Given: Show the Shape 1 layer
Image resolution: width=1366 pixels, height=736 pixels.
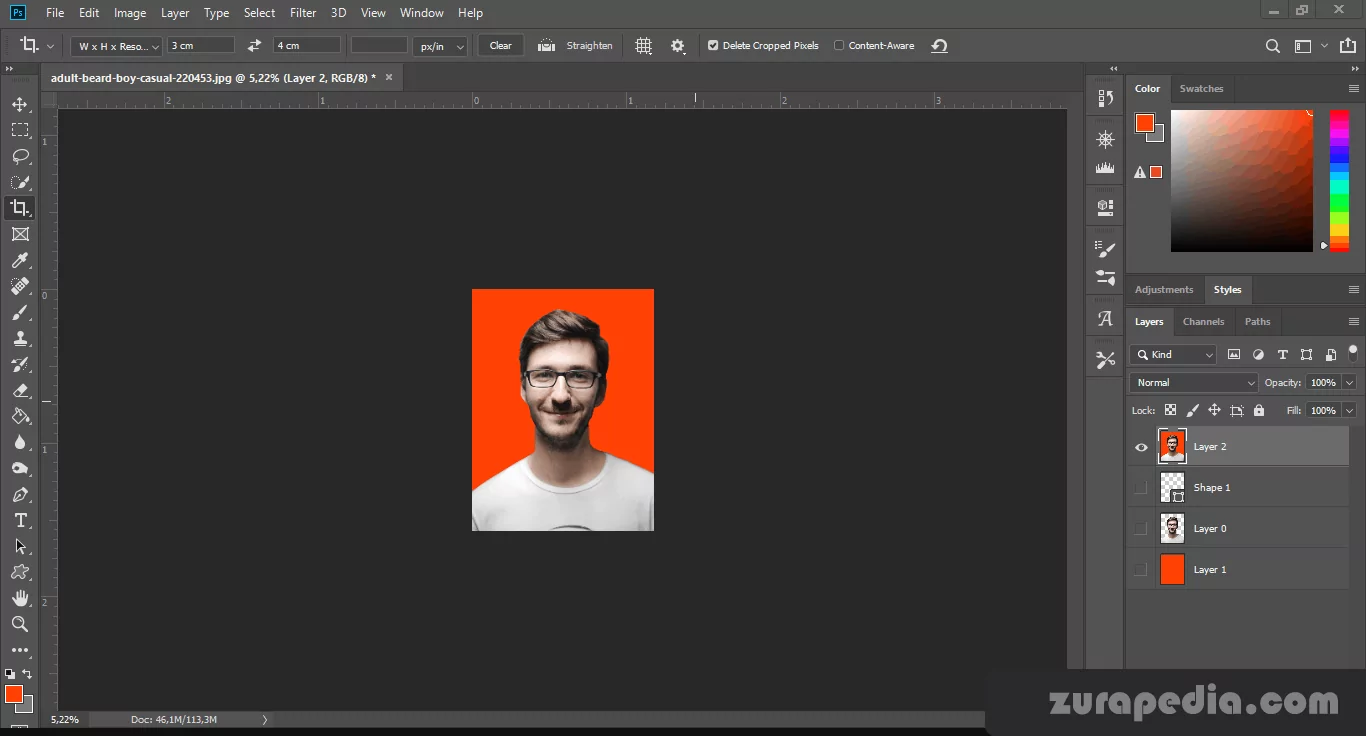Looking at the screenshot, I should coord(1141,488).
